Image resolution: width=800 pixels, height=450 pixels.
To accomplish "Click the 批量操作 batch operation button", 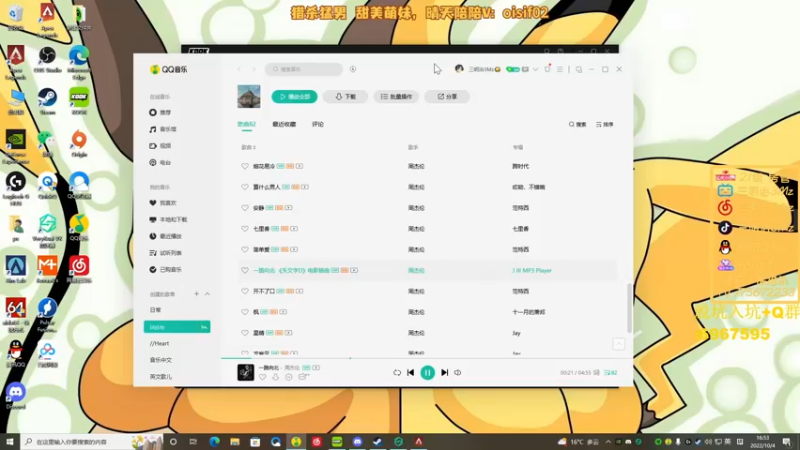I will coord(396,96).
